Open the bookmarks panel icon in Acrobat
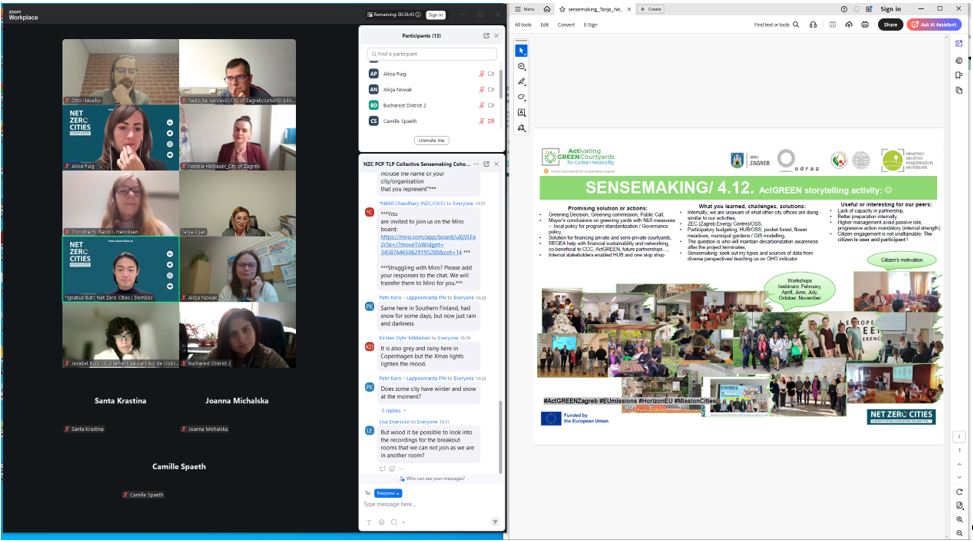The height and width of the screenshot is (541, 973). point(959,75)
